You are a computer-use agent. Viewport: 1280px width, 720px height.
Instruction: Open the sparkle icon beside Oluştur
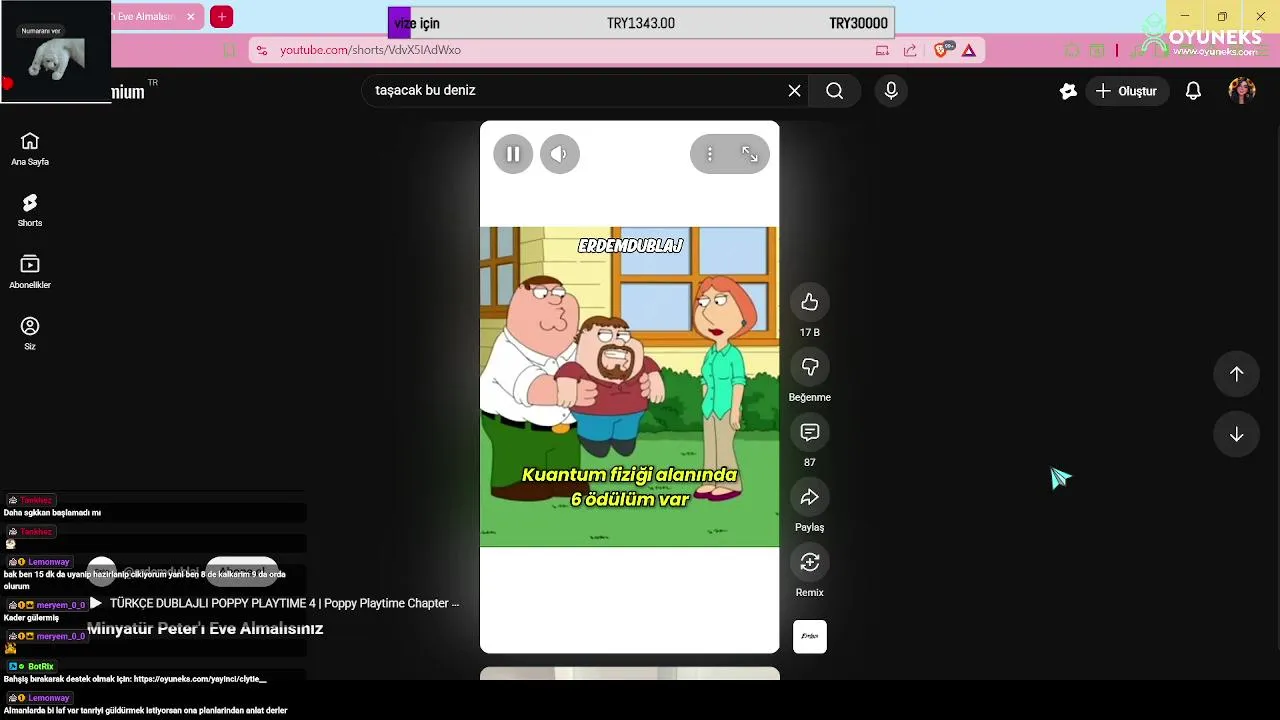(1068, 91)
